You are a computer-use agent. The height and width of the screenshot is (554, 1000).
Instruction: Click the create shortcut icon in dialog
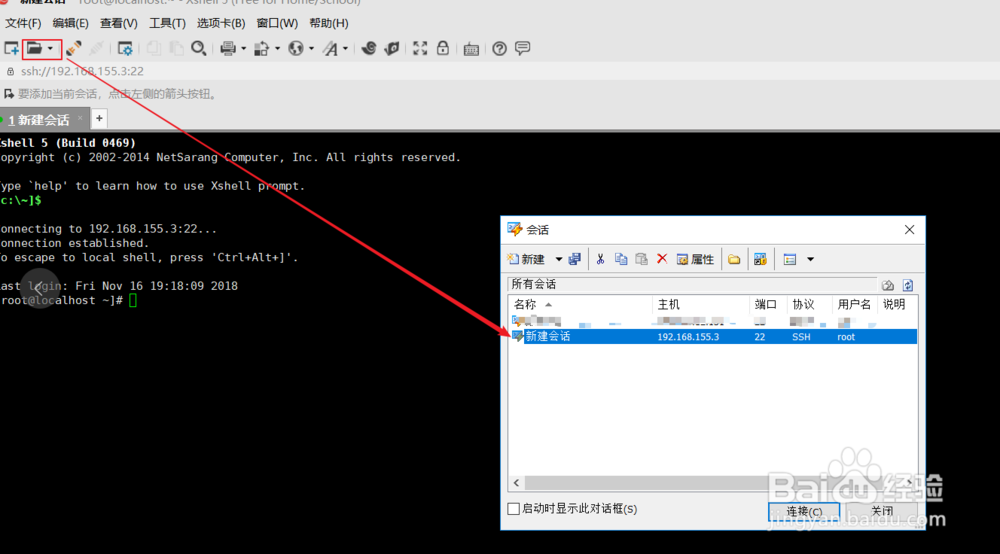pos(760,259)
